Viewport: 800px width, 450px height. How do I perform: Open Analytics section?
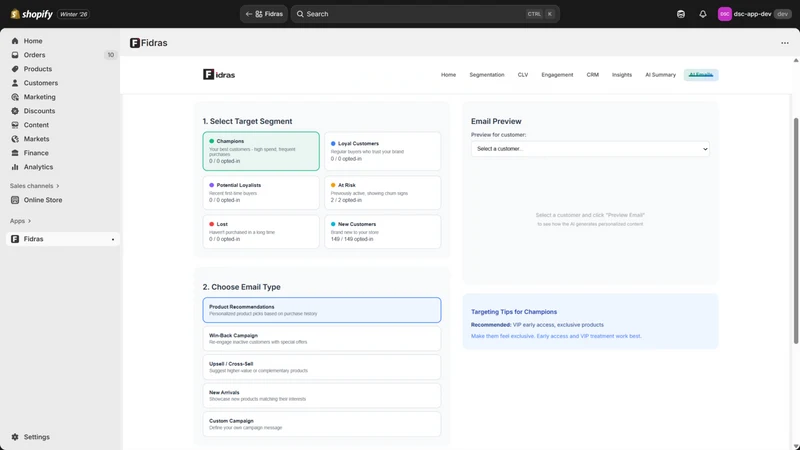pos(38,167)
